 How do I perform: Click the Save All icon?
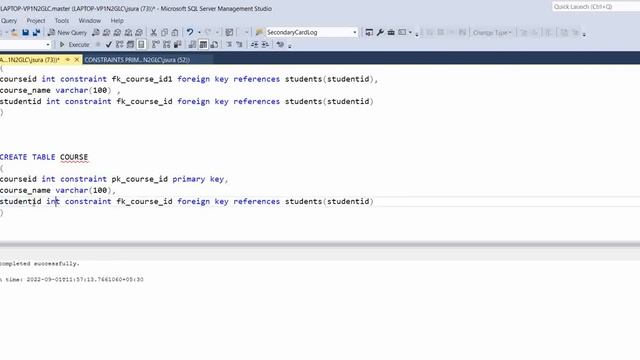[x=36, y=33]
